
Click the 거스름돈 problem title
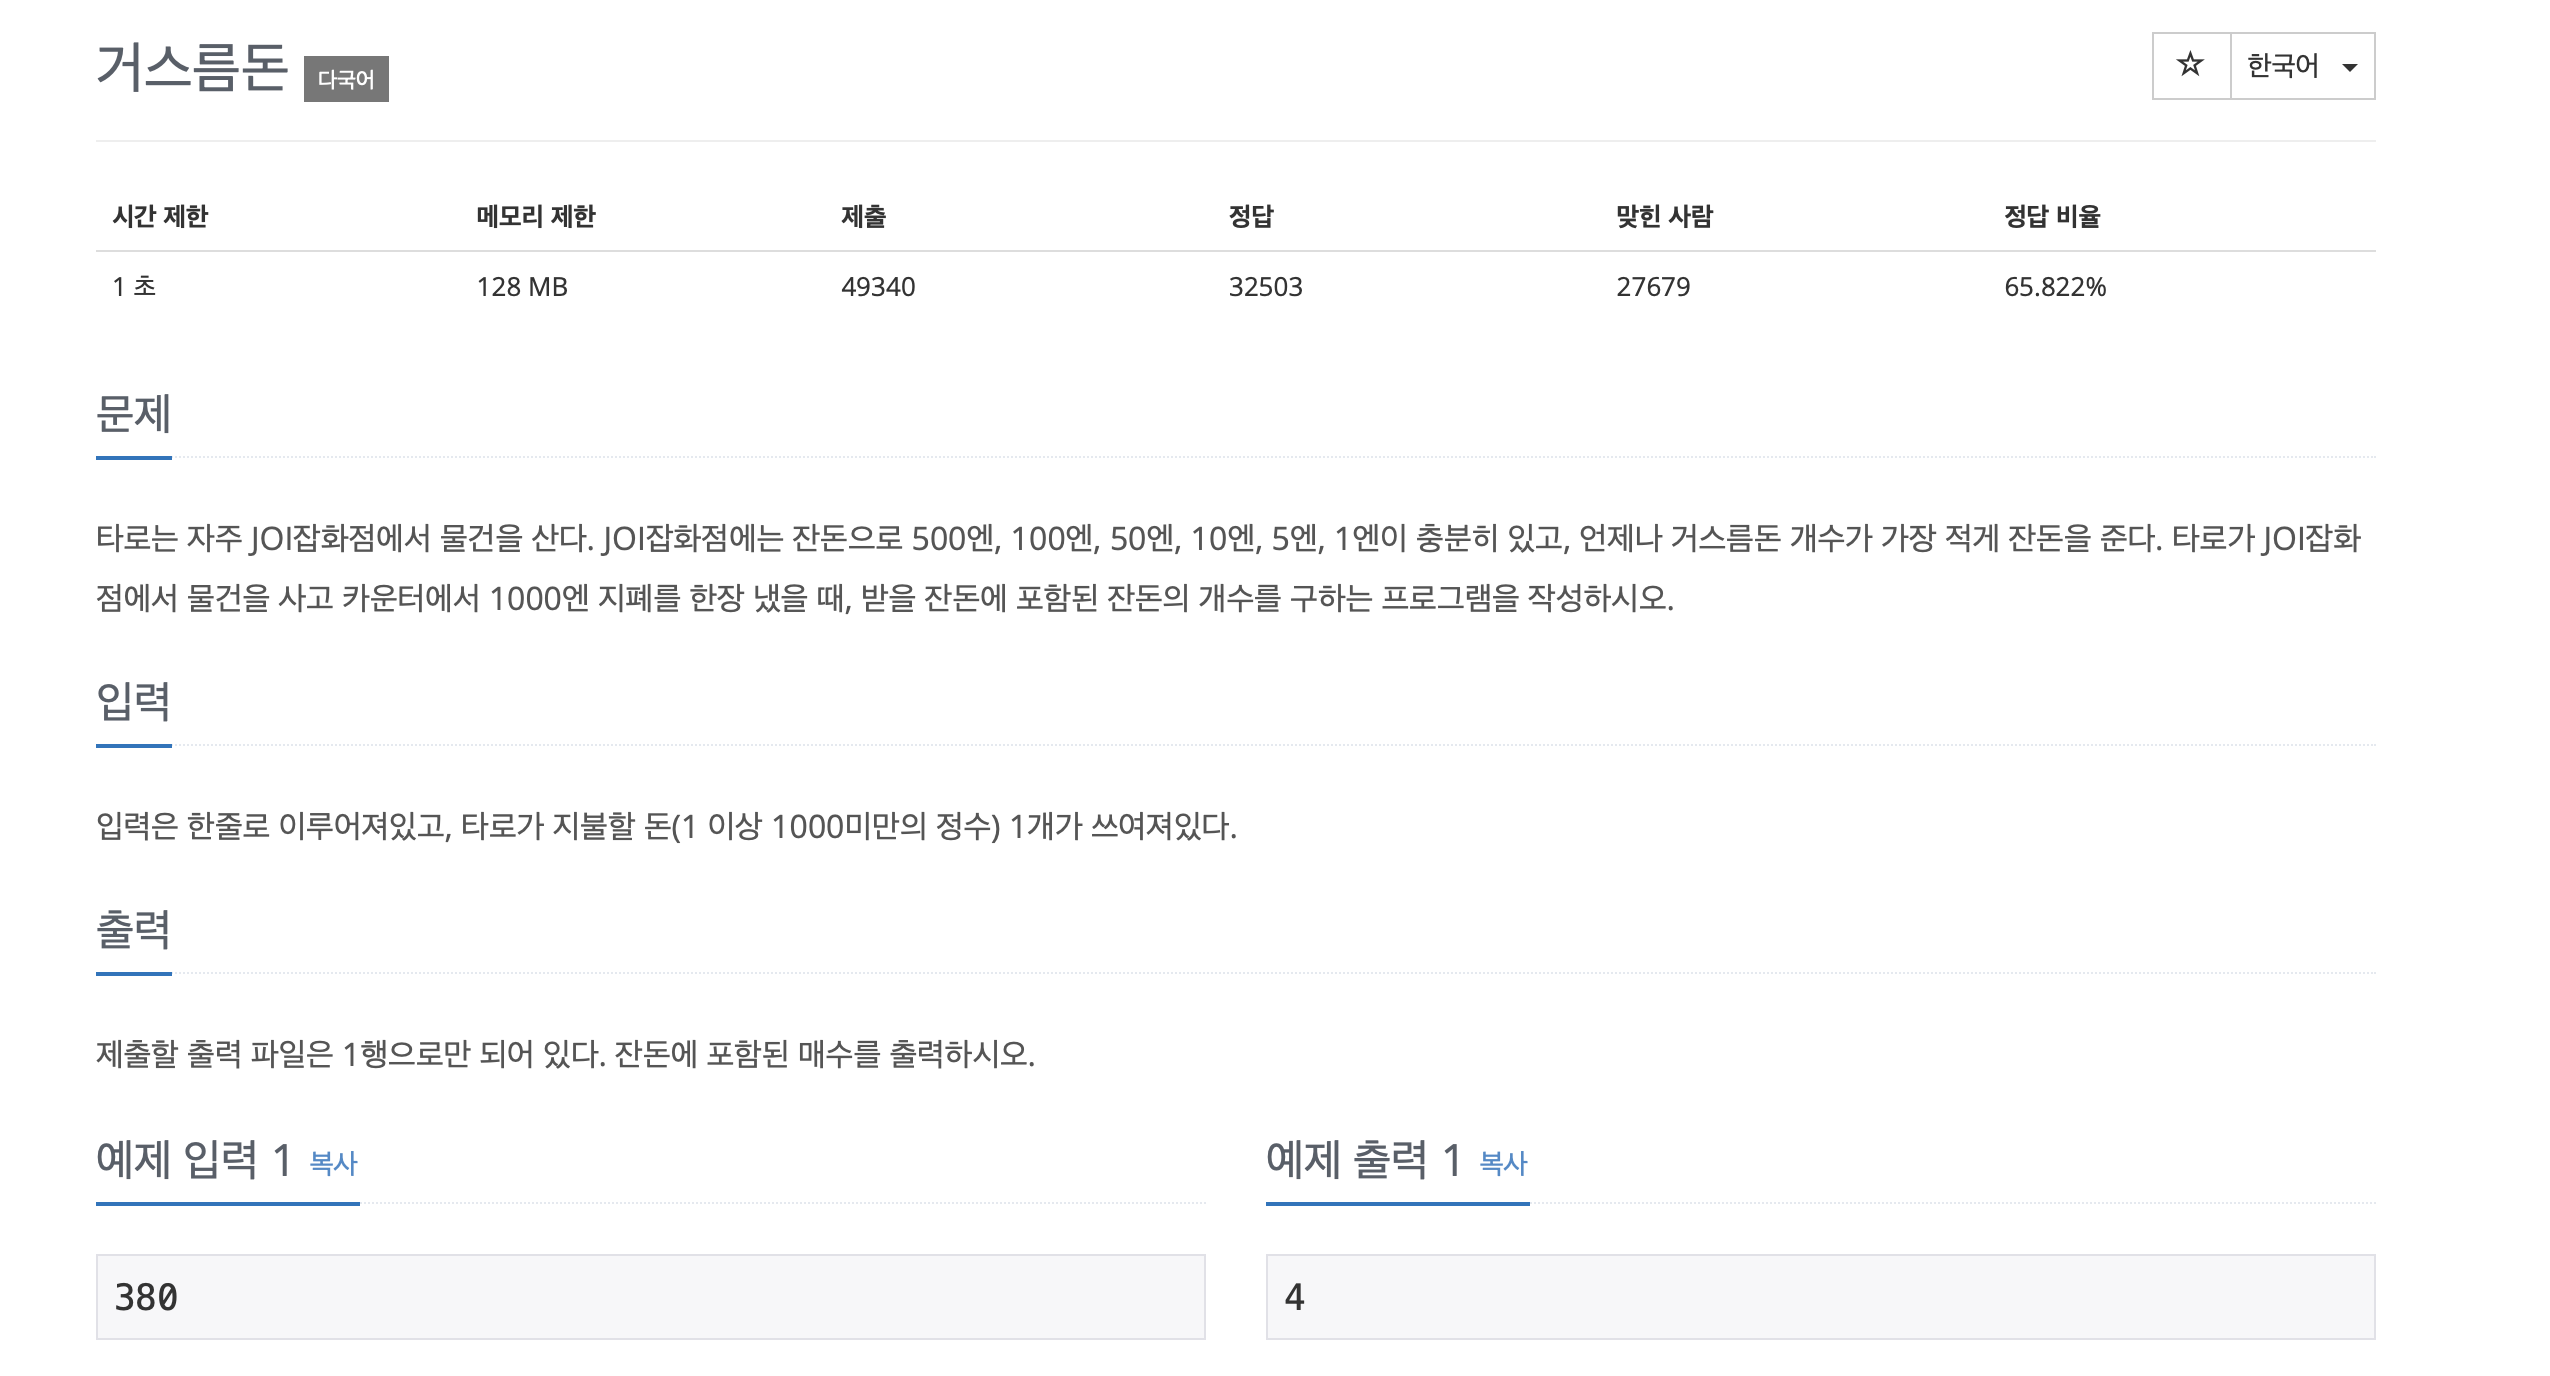tap(192, 68)
